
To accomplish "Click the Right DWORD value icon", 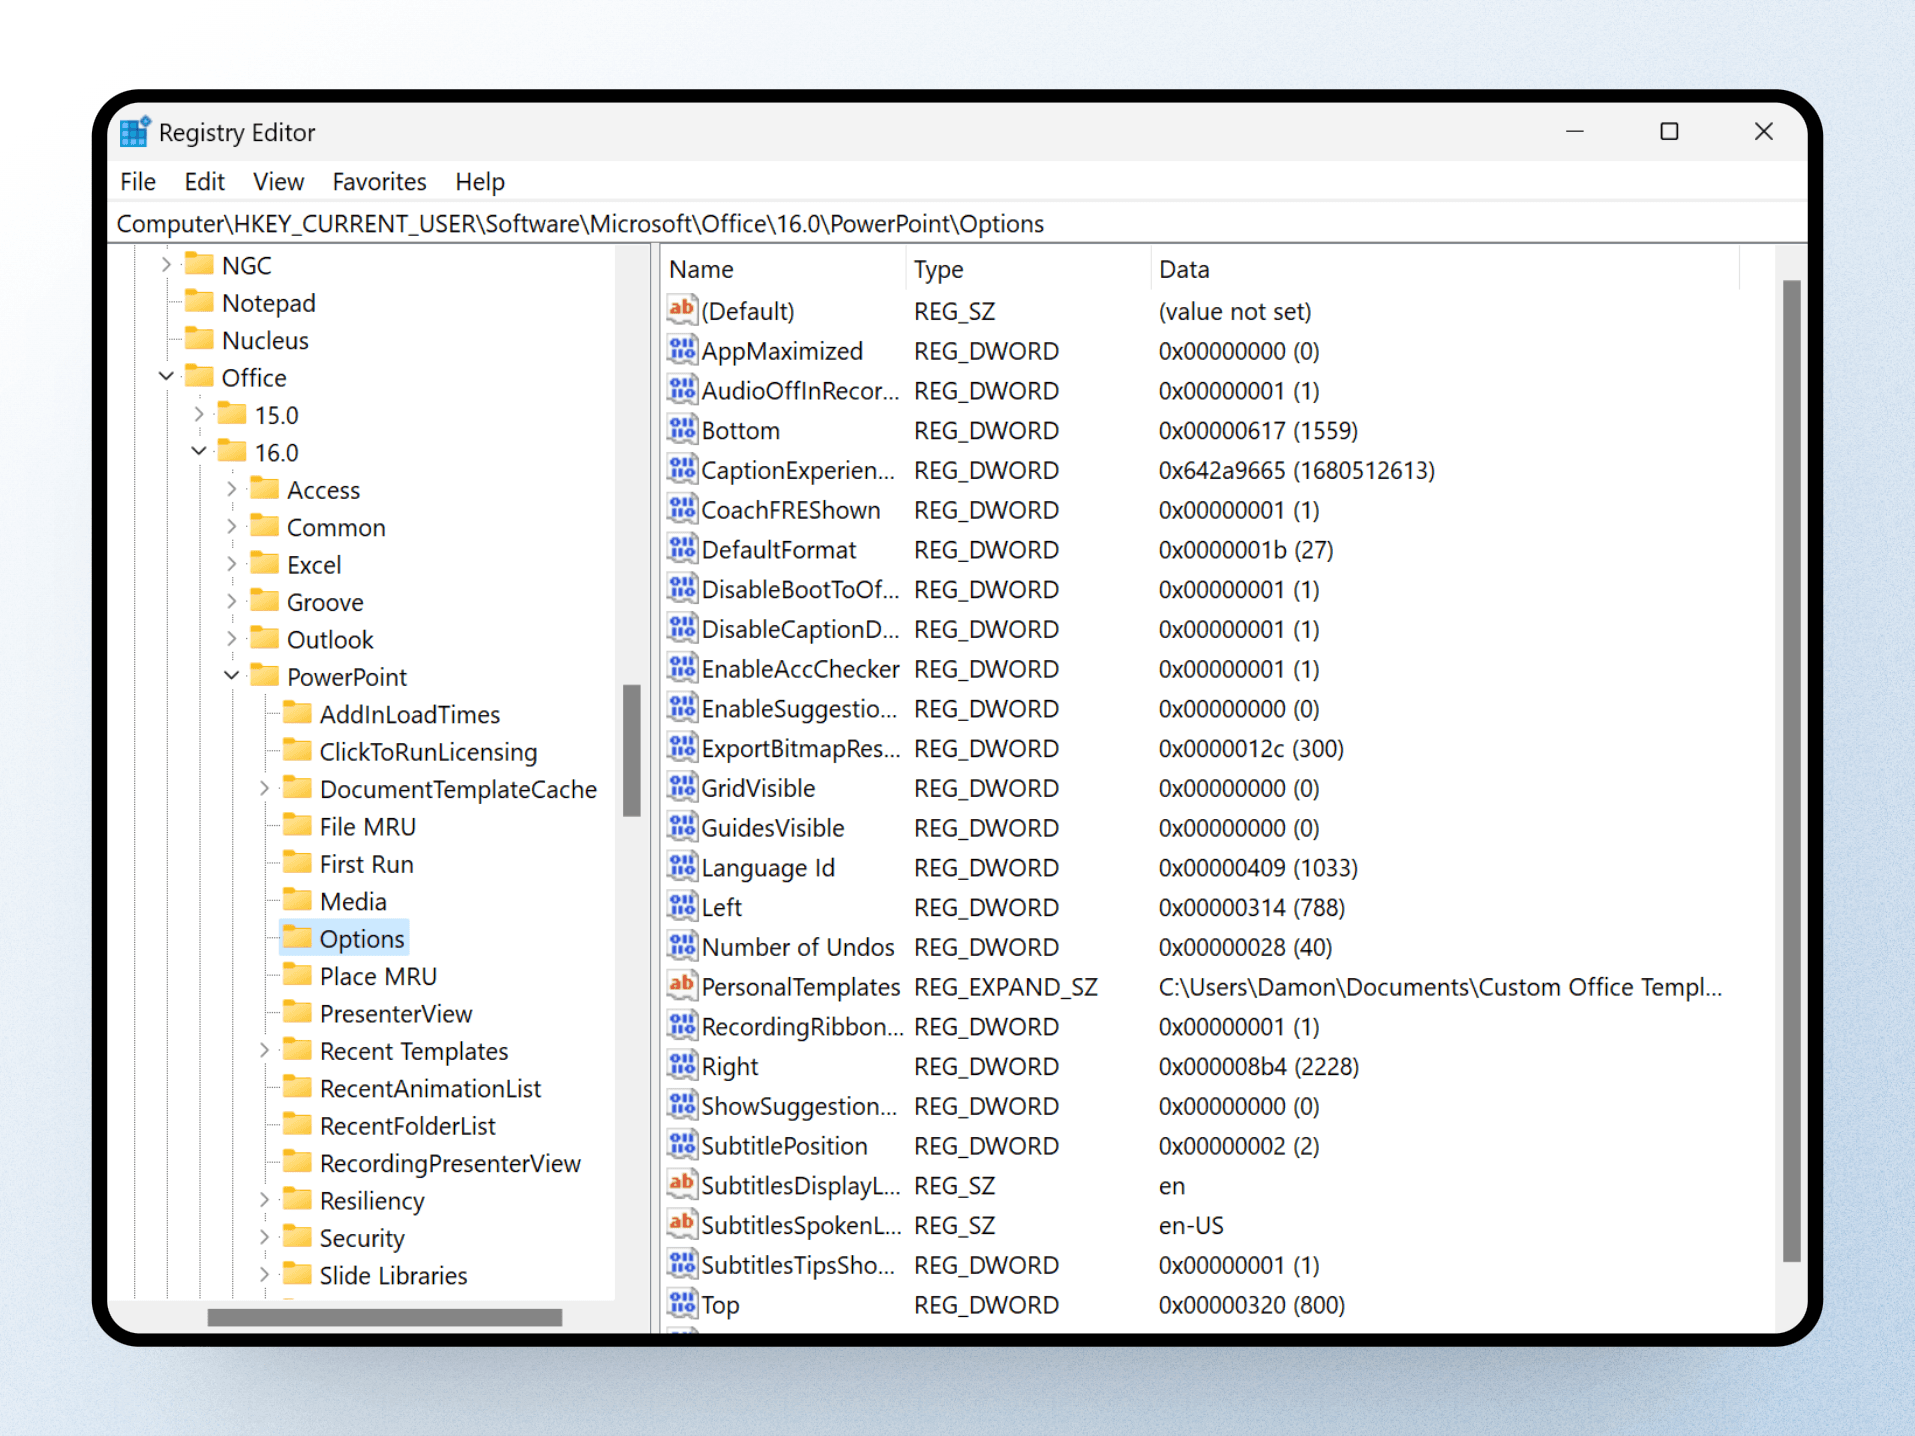I will (x=682, y=1065).
